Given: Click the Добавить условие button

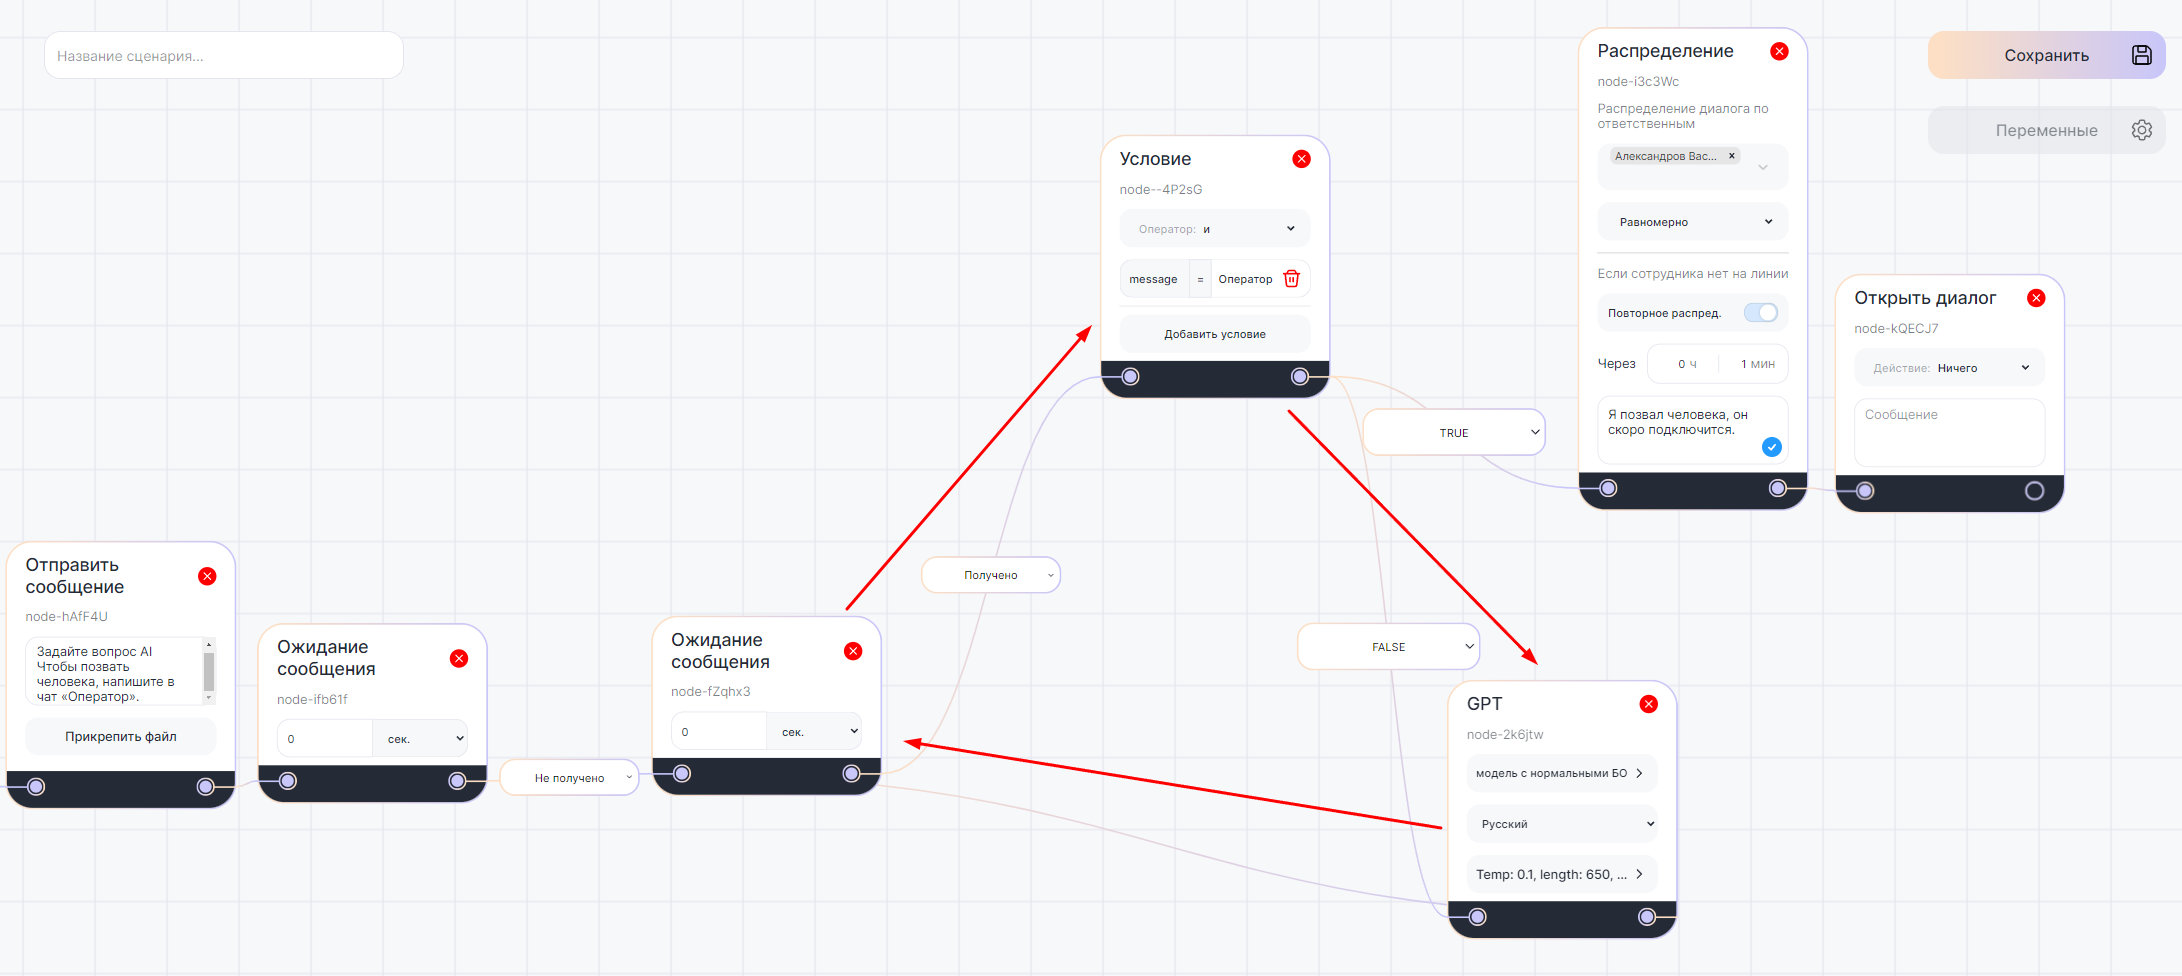Looking at the screenshot, I should coord(1214,334).
